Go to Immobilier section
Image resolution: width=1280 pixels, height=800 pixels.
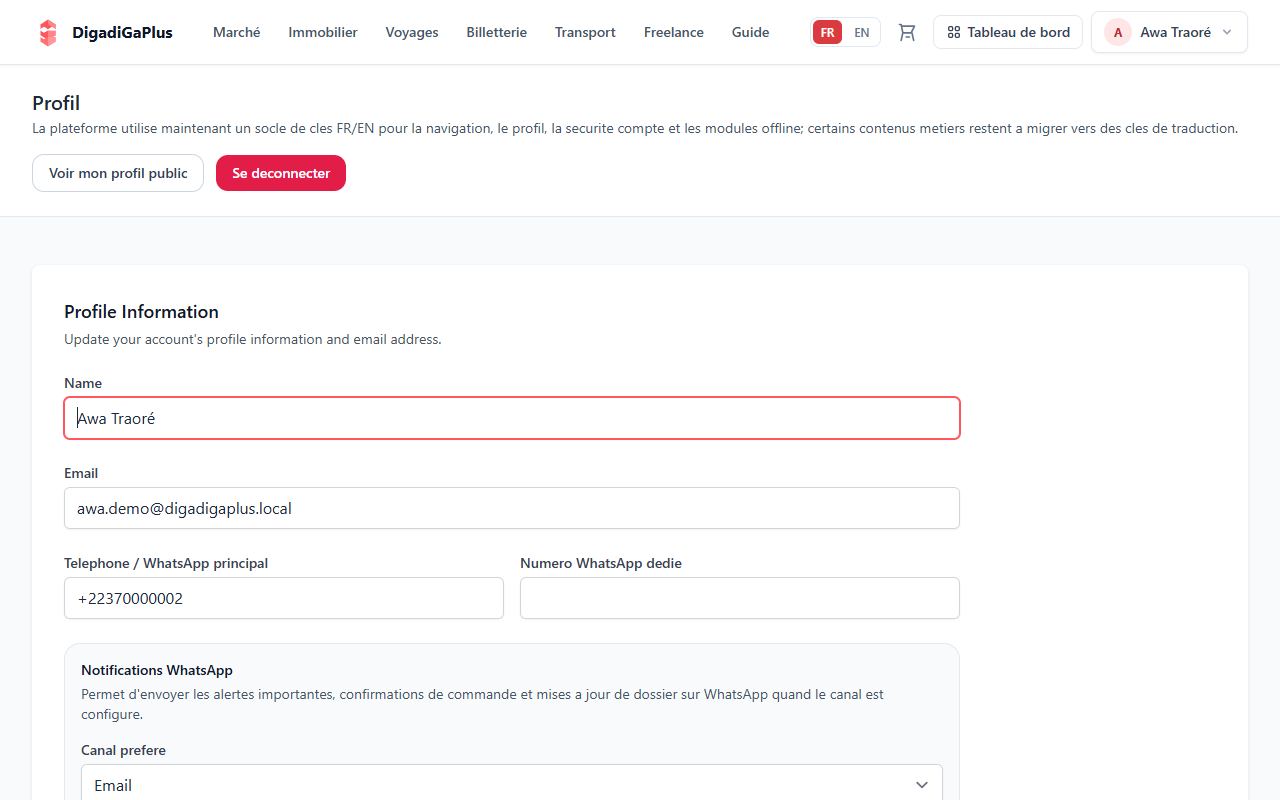pyautogui.click(x=323, y=32)
